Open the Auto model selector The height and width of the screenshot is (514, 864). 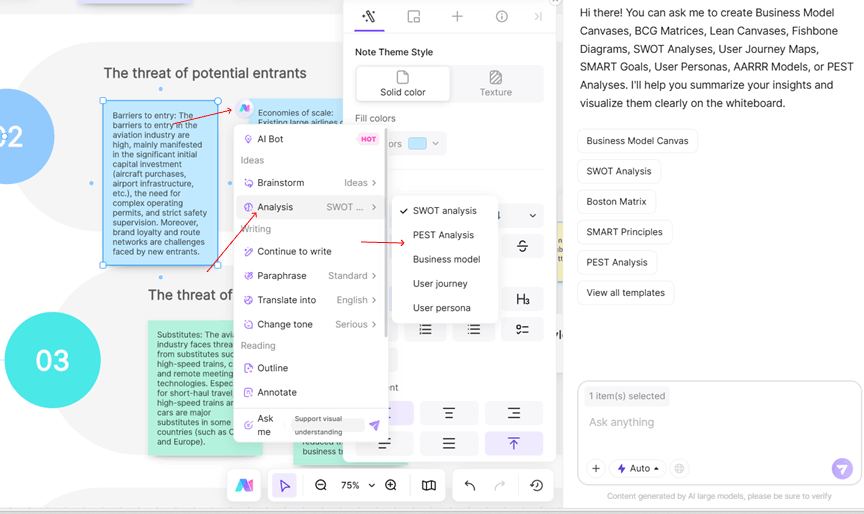tap(638, 468)
